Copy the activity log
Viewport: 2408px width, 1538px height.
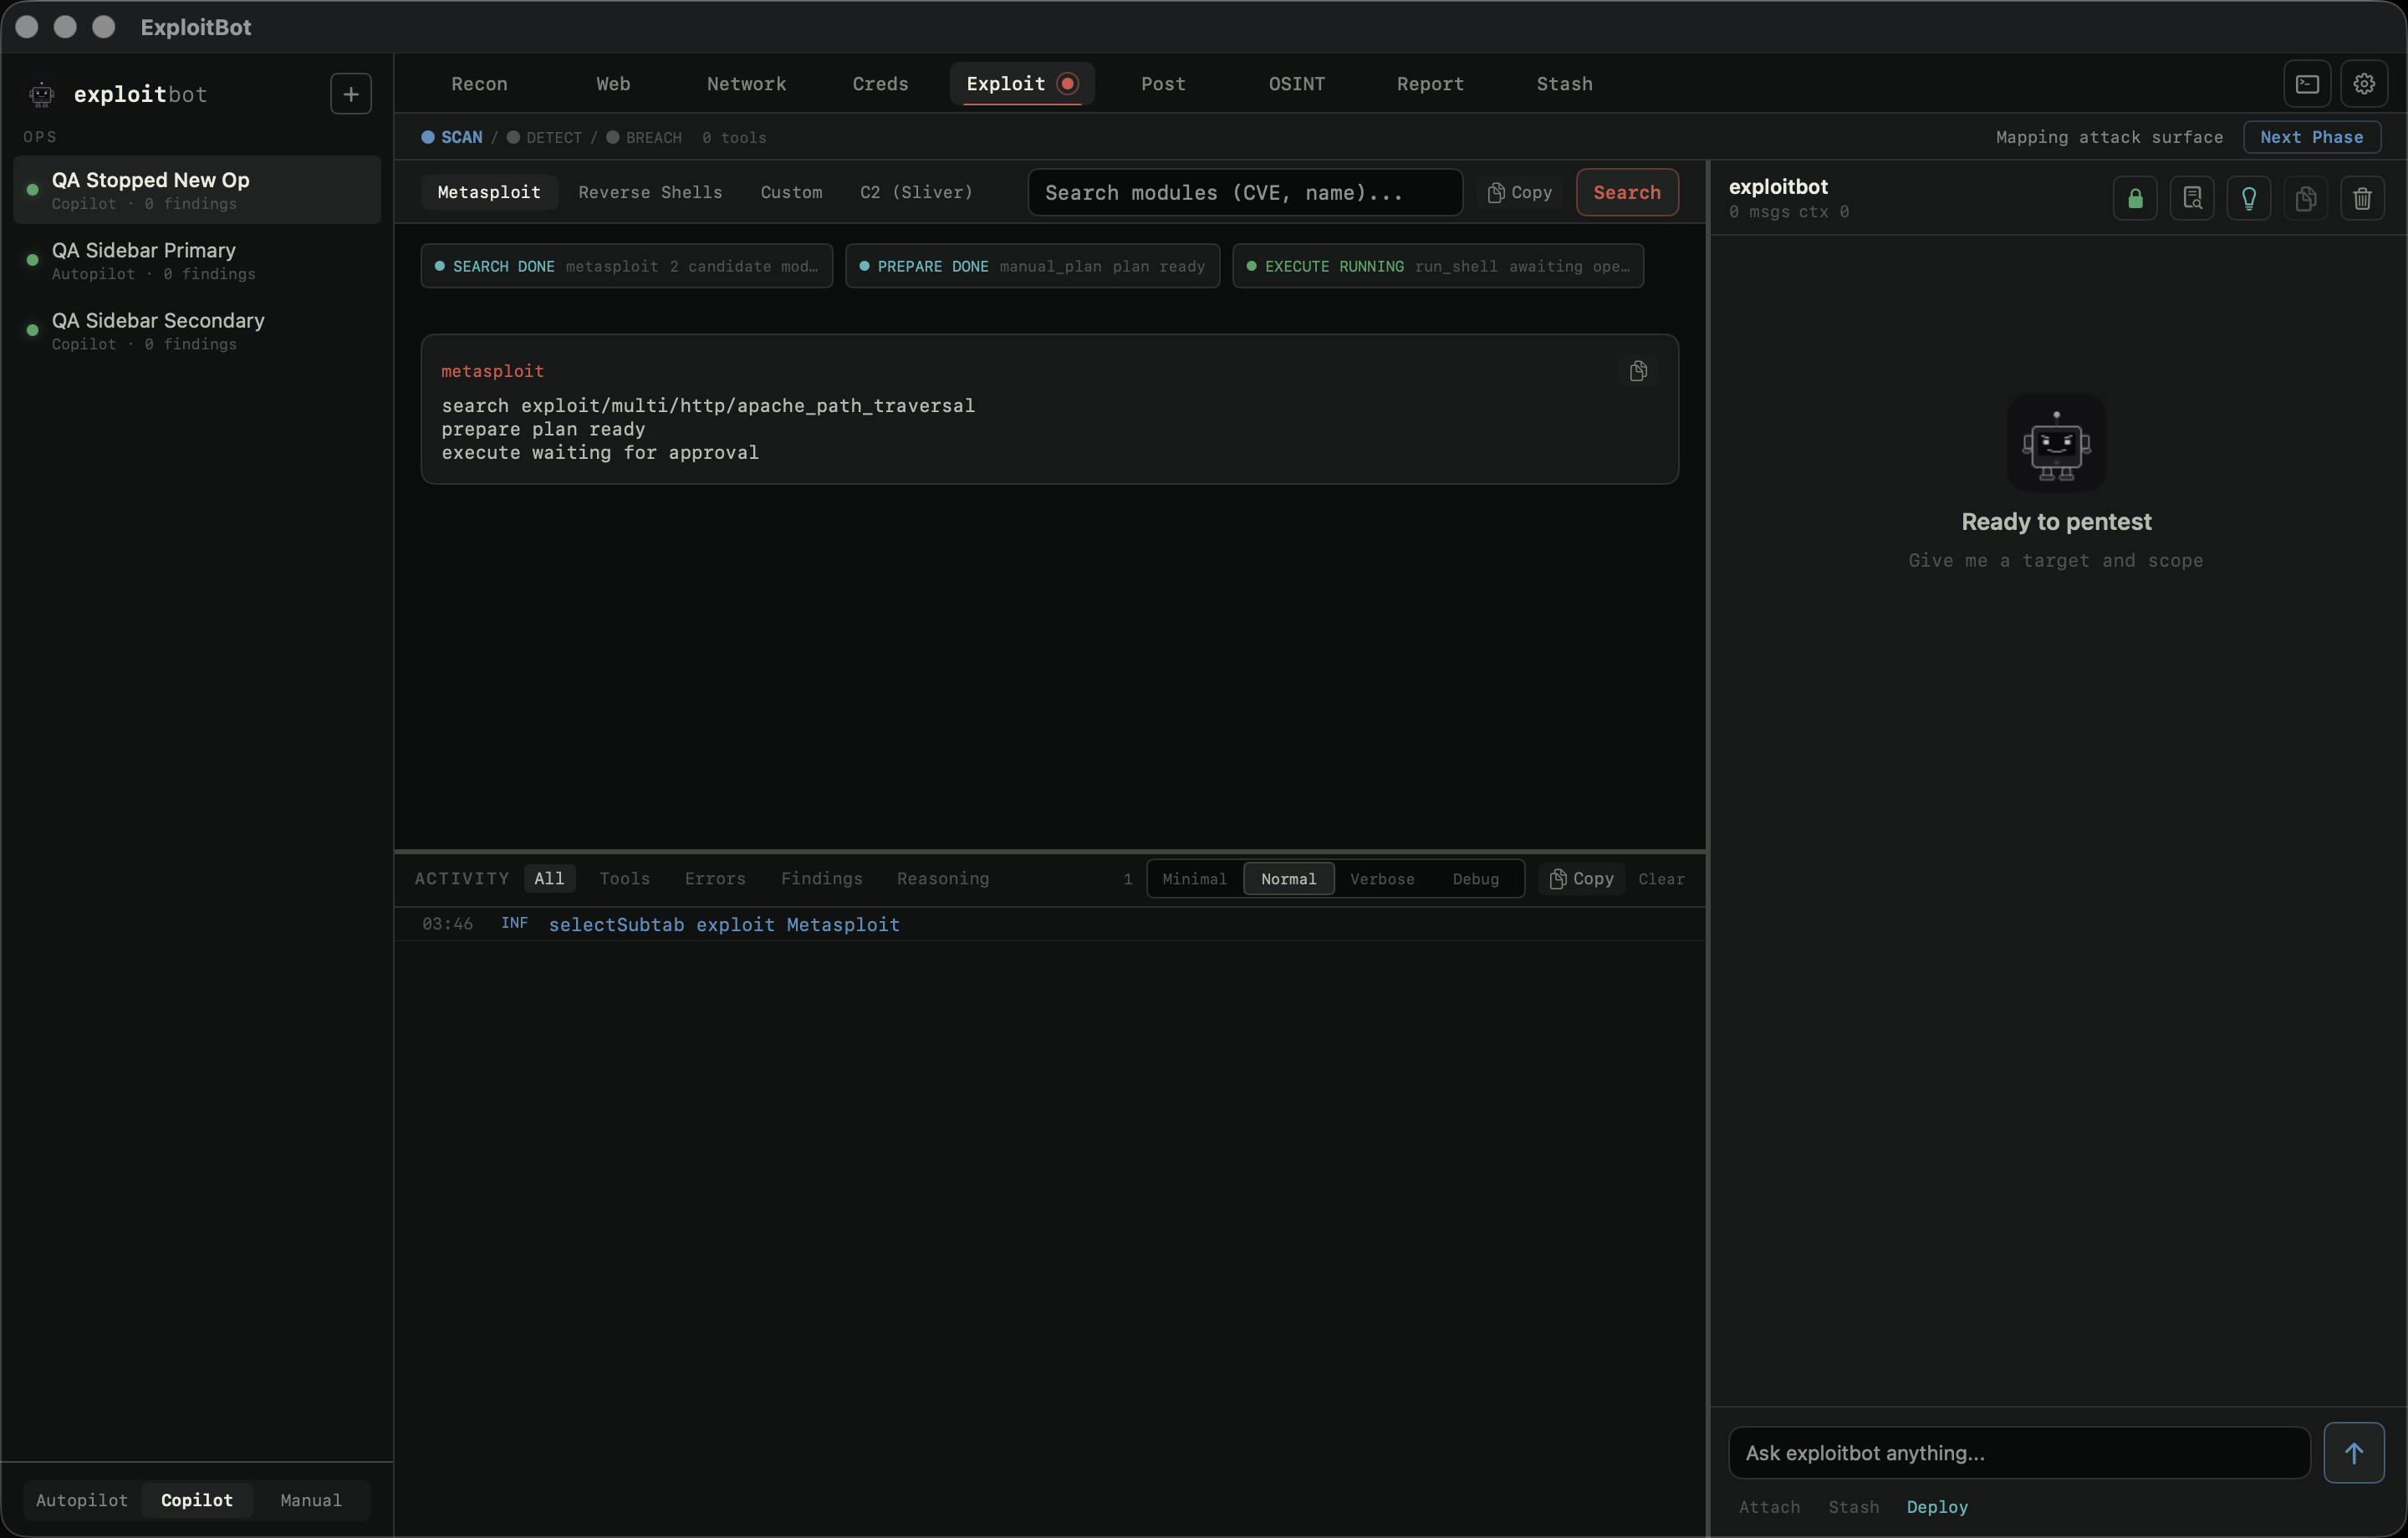[1582, 879]
